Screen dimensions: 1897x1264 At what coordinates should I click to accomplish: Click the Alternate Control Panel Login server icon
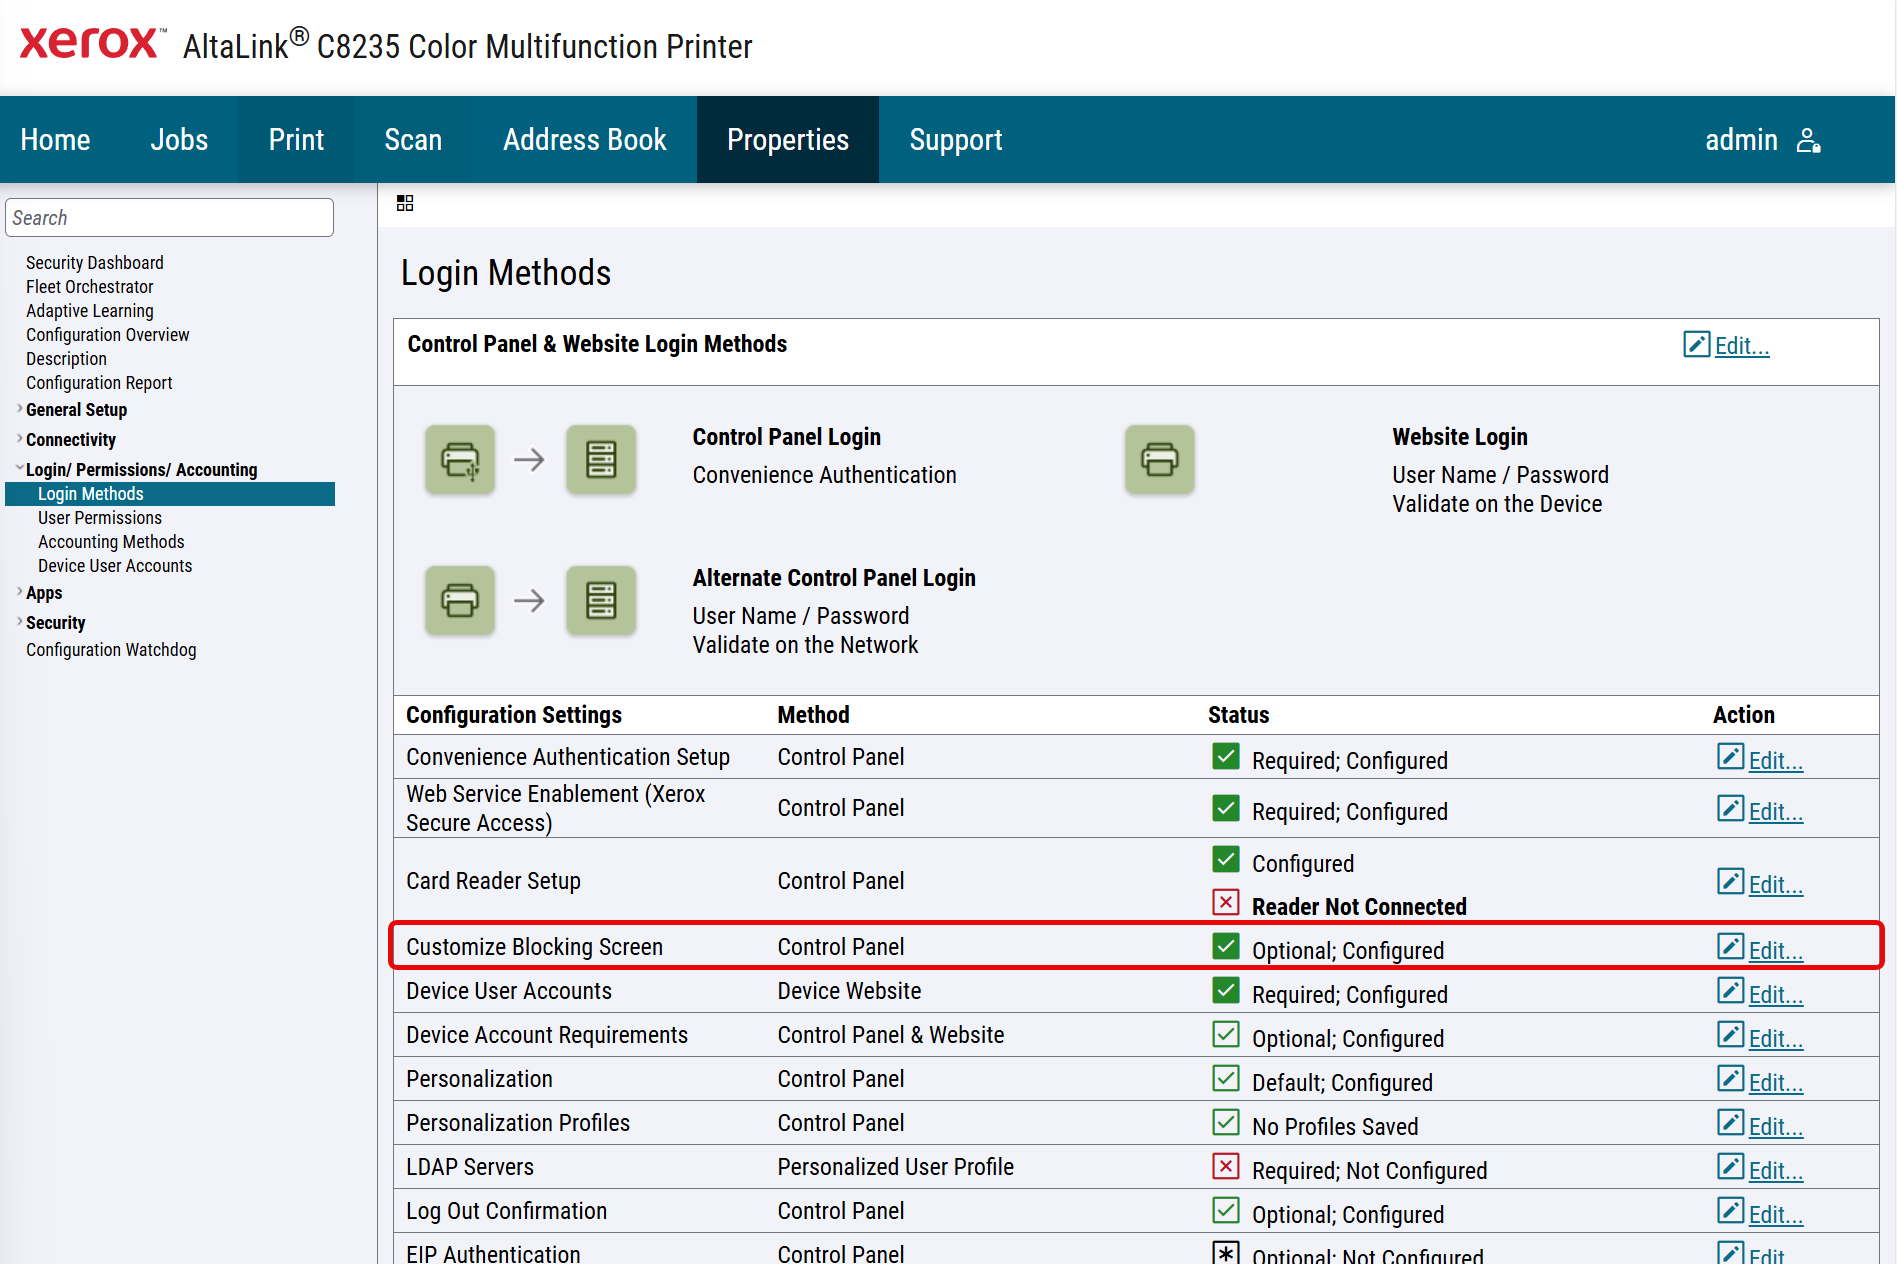tap(601, 601)
